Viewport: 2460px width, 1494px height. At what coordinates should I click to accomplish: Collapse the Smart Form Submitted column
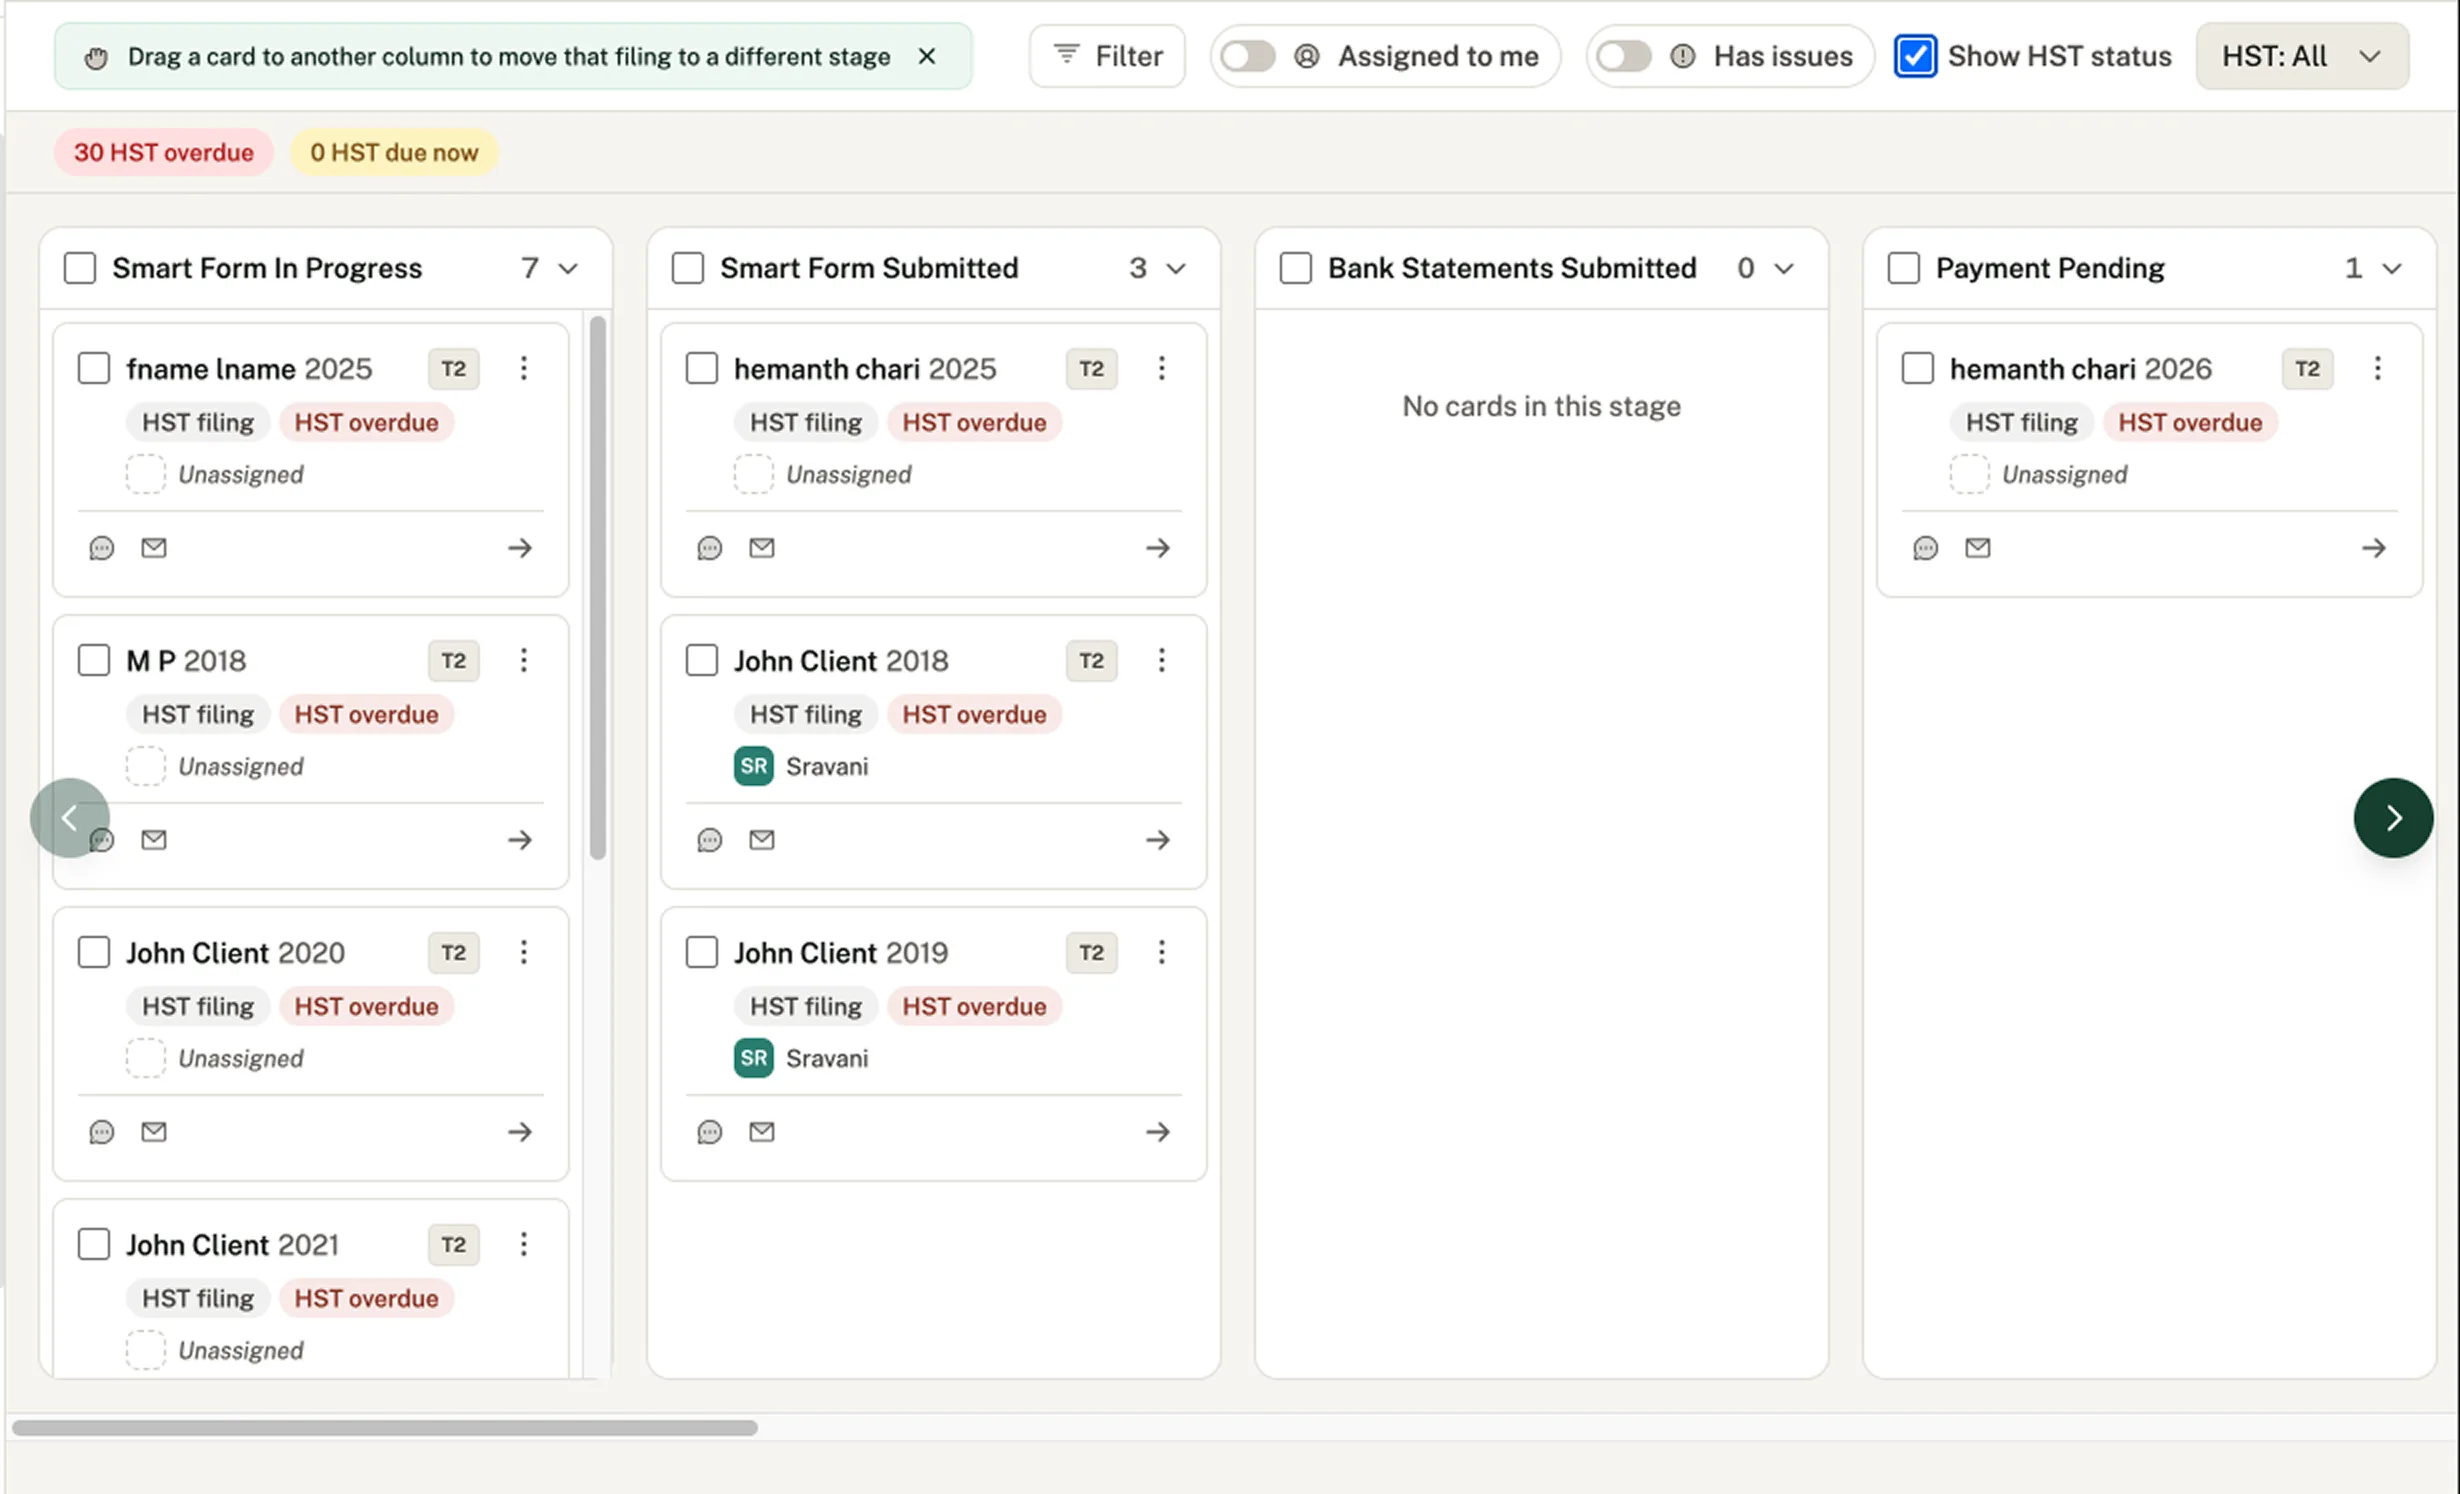pyautogui.click(x=1176, y=268)
